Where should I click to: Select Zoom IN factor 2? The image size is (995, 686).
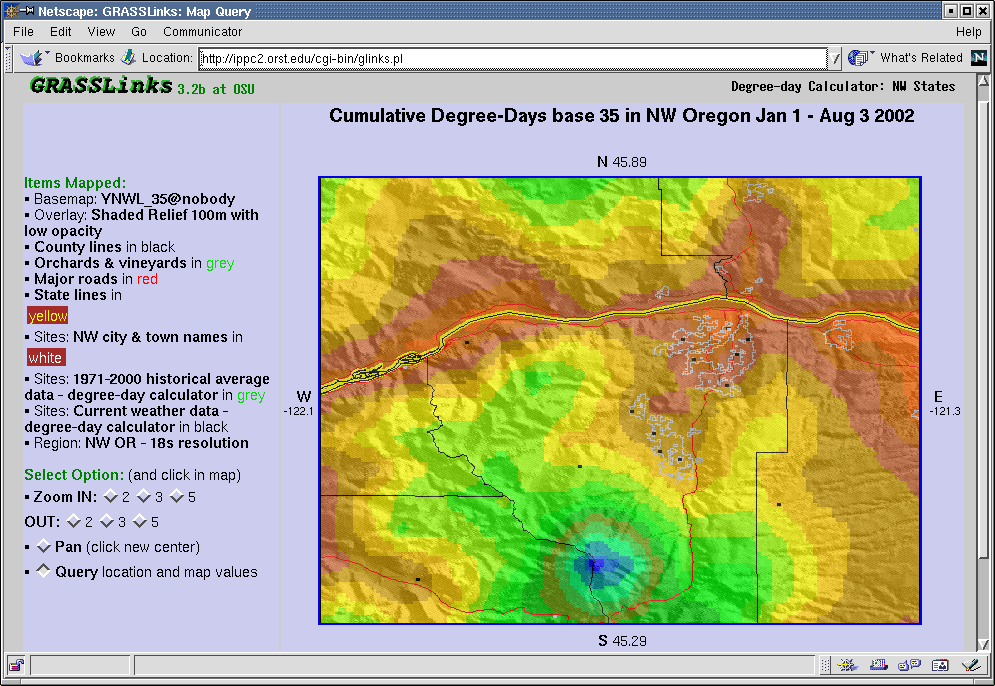110,496
